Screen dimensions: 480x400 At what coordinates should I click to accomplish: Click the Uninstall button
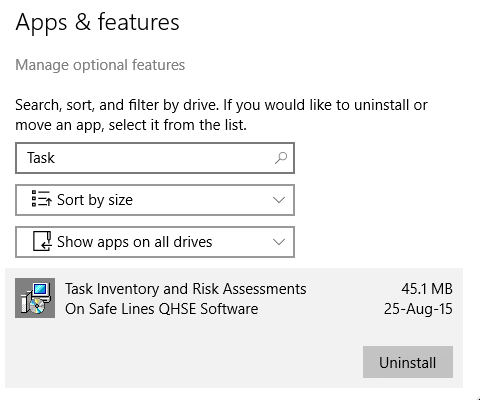tap(408, 362)
